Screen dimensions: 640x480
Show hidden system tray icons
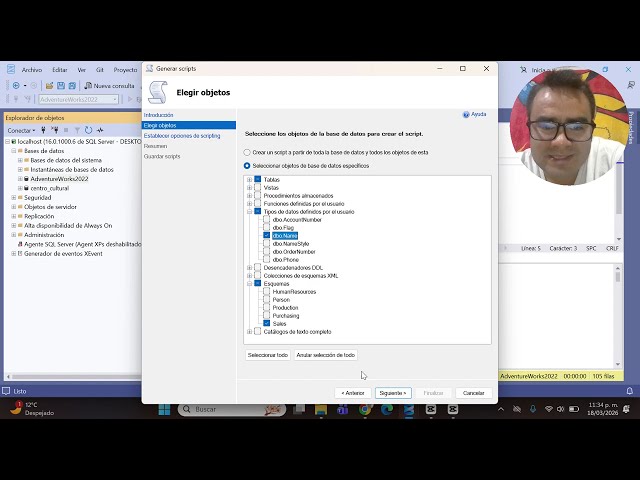501,409
